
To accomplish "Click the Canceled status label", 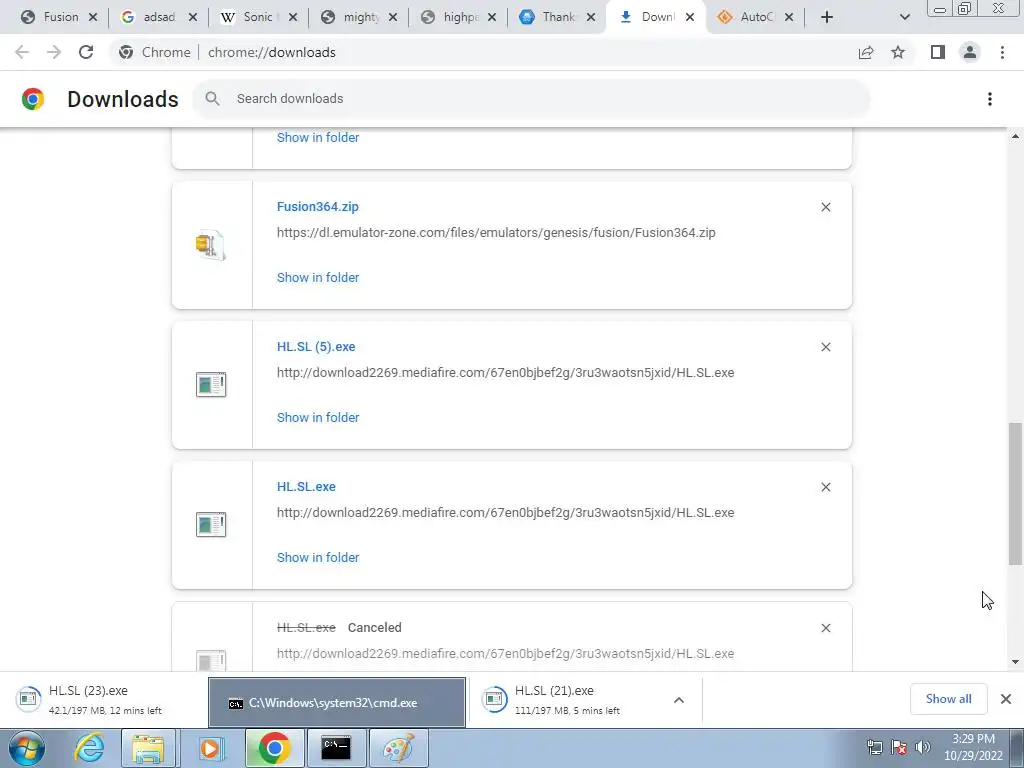I will click(374, 628).
